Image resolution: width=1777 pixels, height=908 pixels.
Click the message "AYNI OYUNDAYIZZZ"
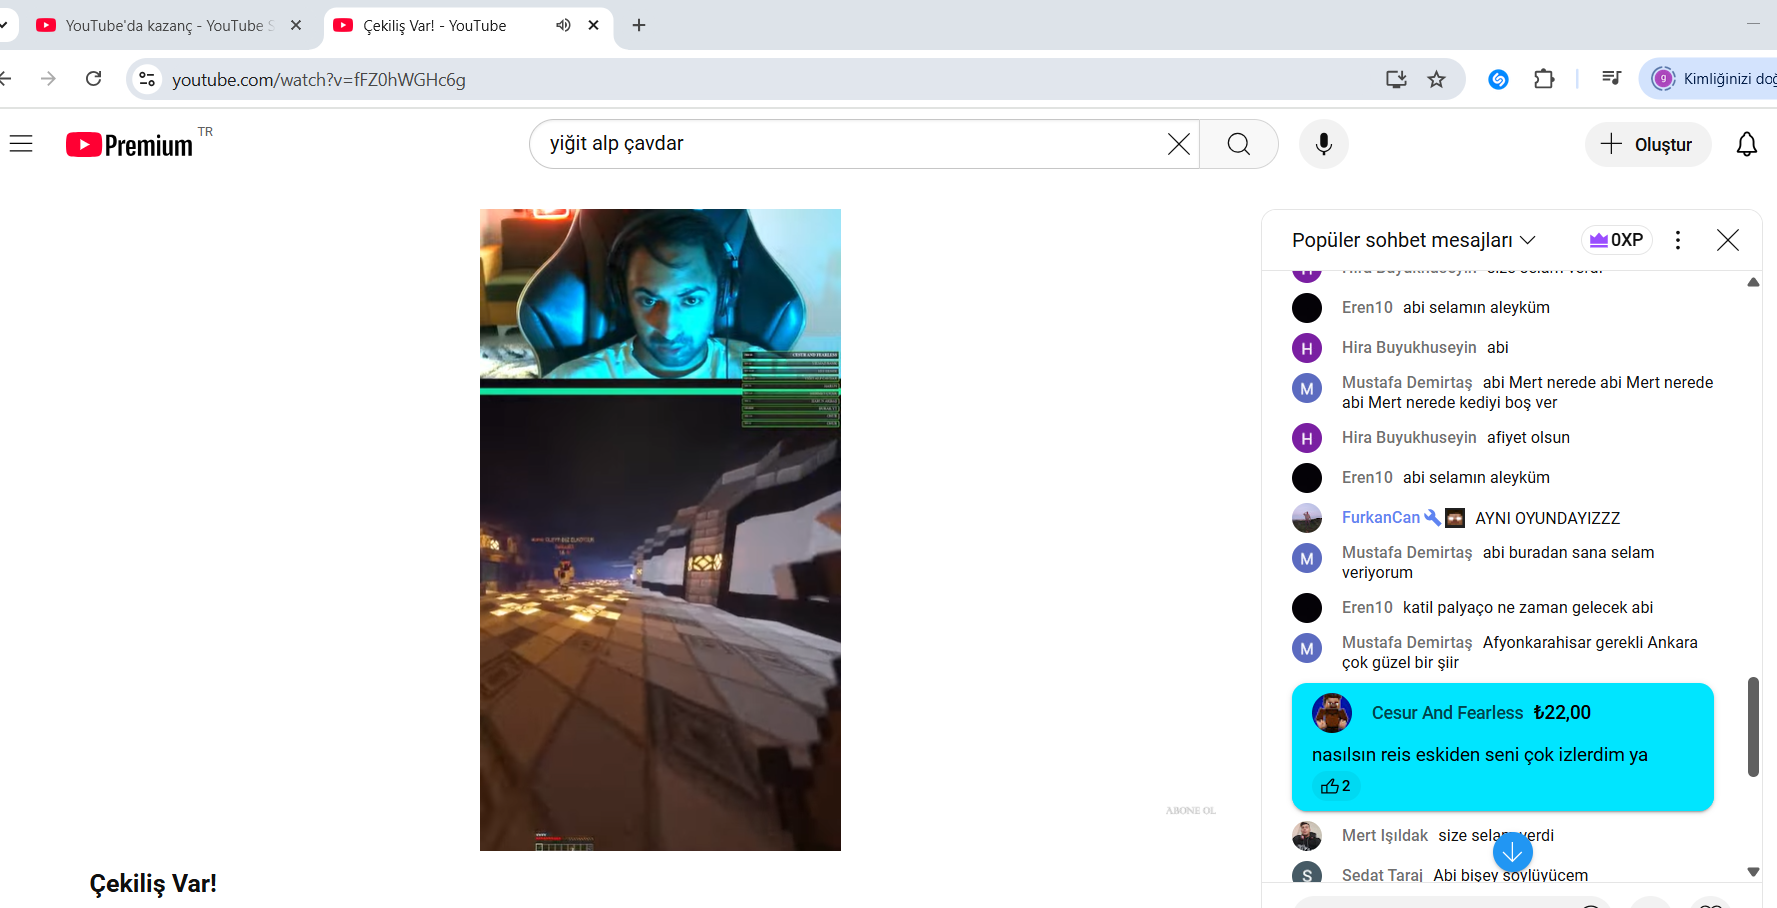1548,518
